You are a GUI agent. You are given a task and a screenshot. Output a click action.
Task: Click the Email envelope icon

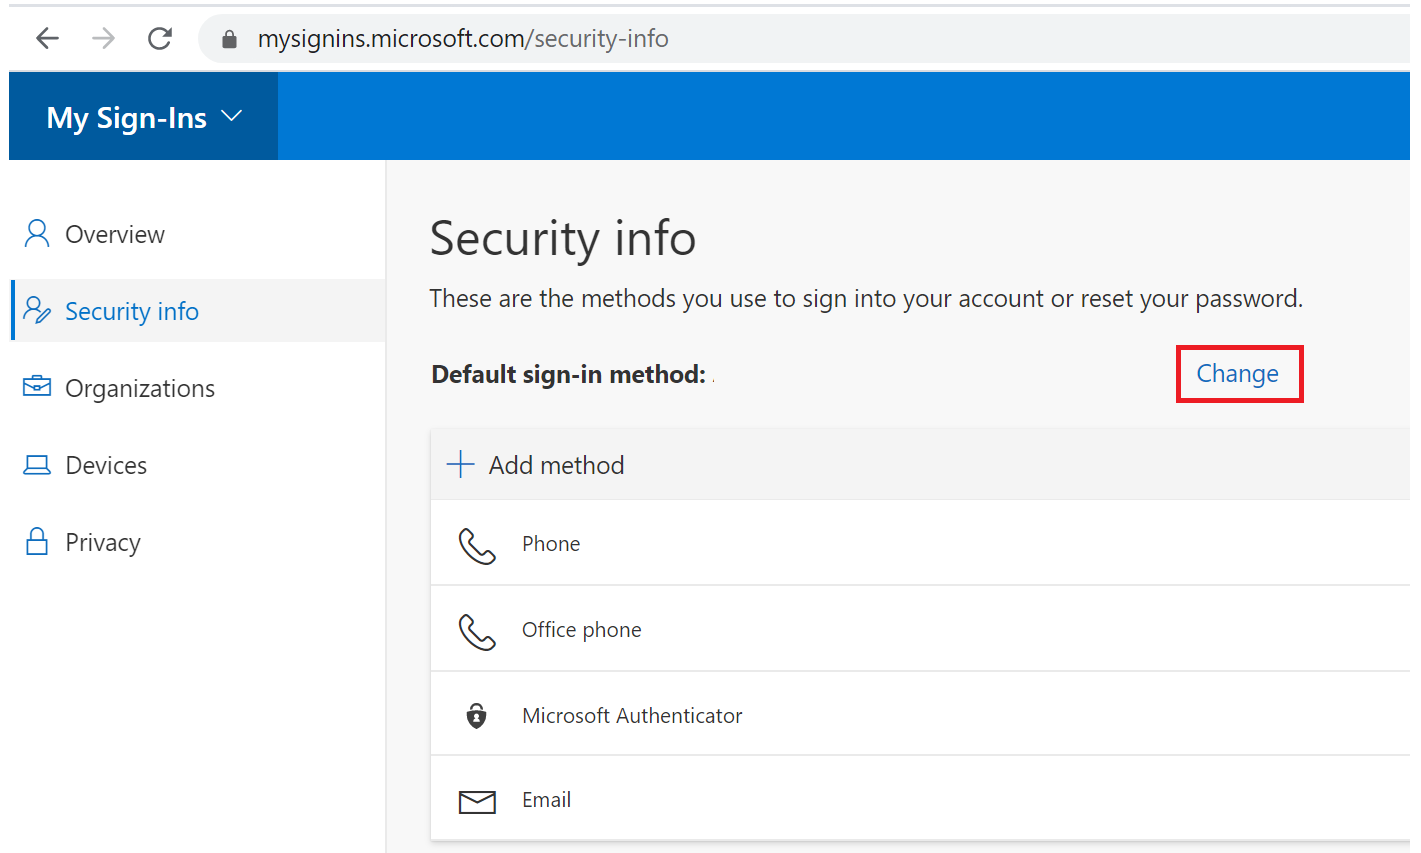[x=477, y=801]
